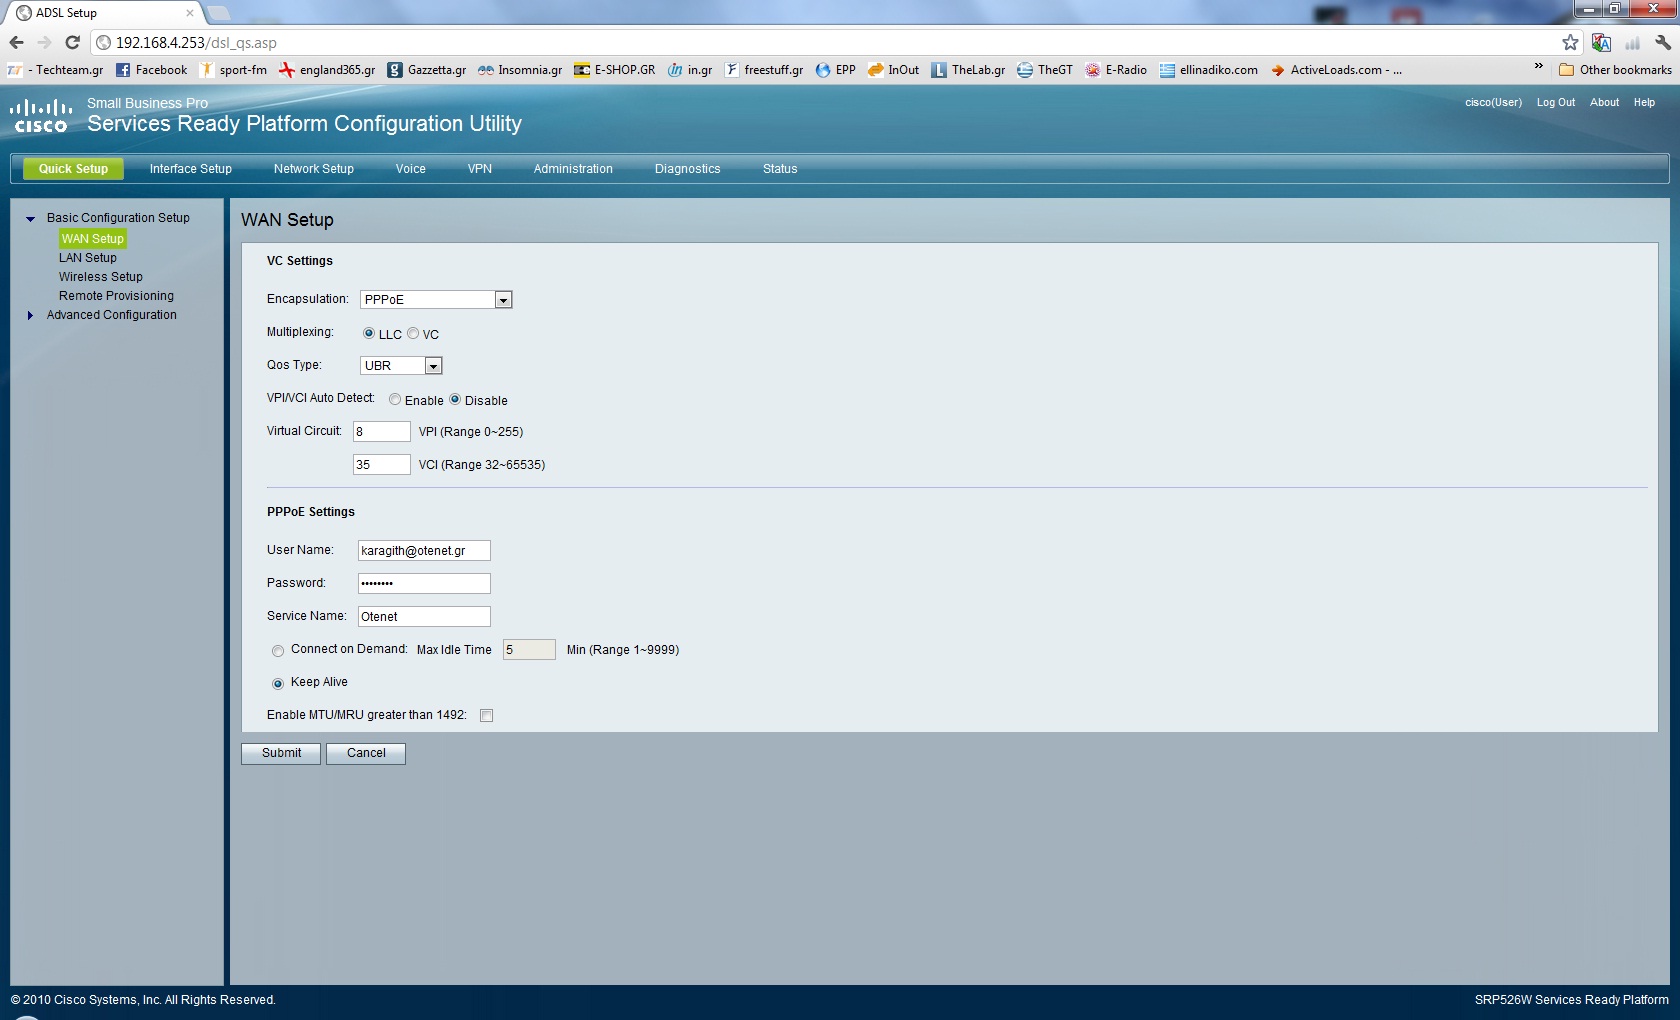Image resolution: width=1680 pixels, height=1020 pixels.
Task: Open the Help link
Action: (x=1645, y=102)
